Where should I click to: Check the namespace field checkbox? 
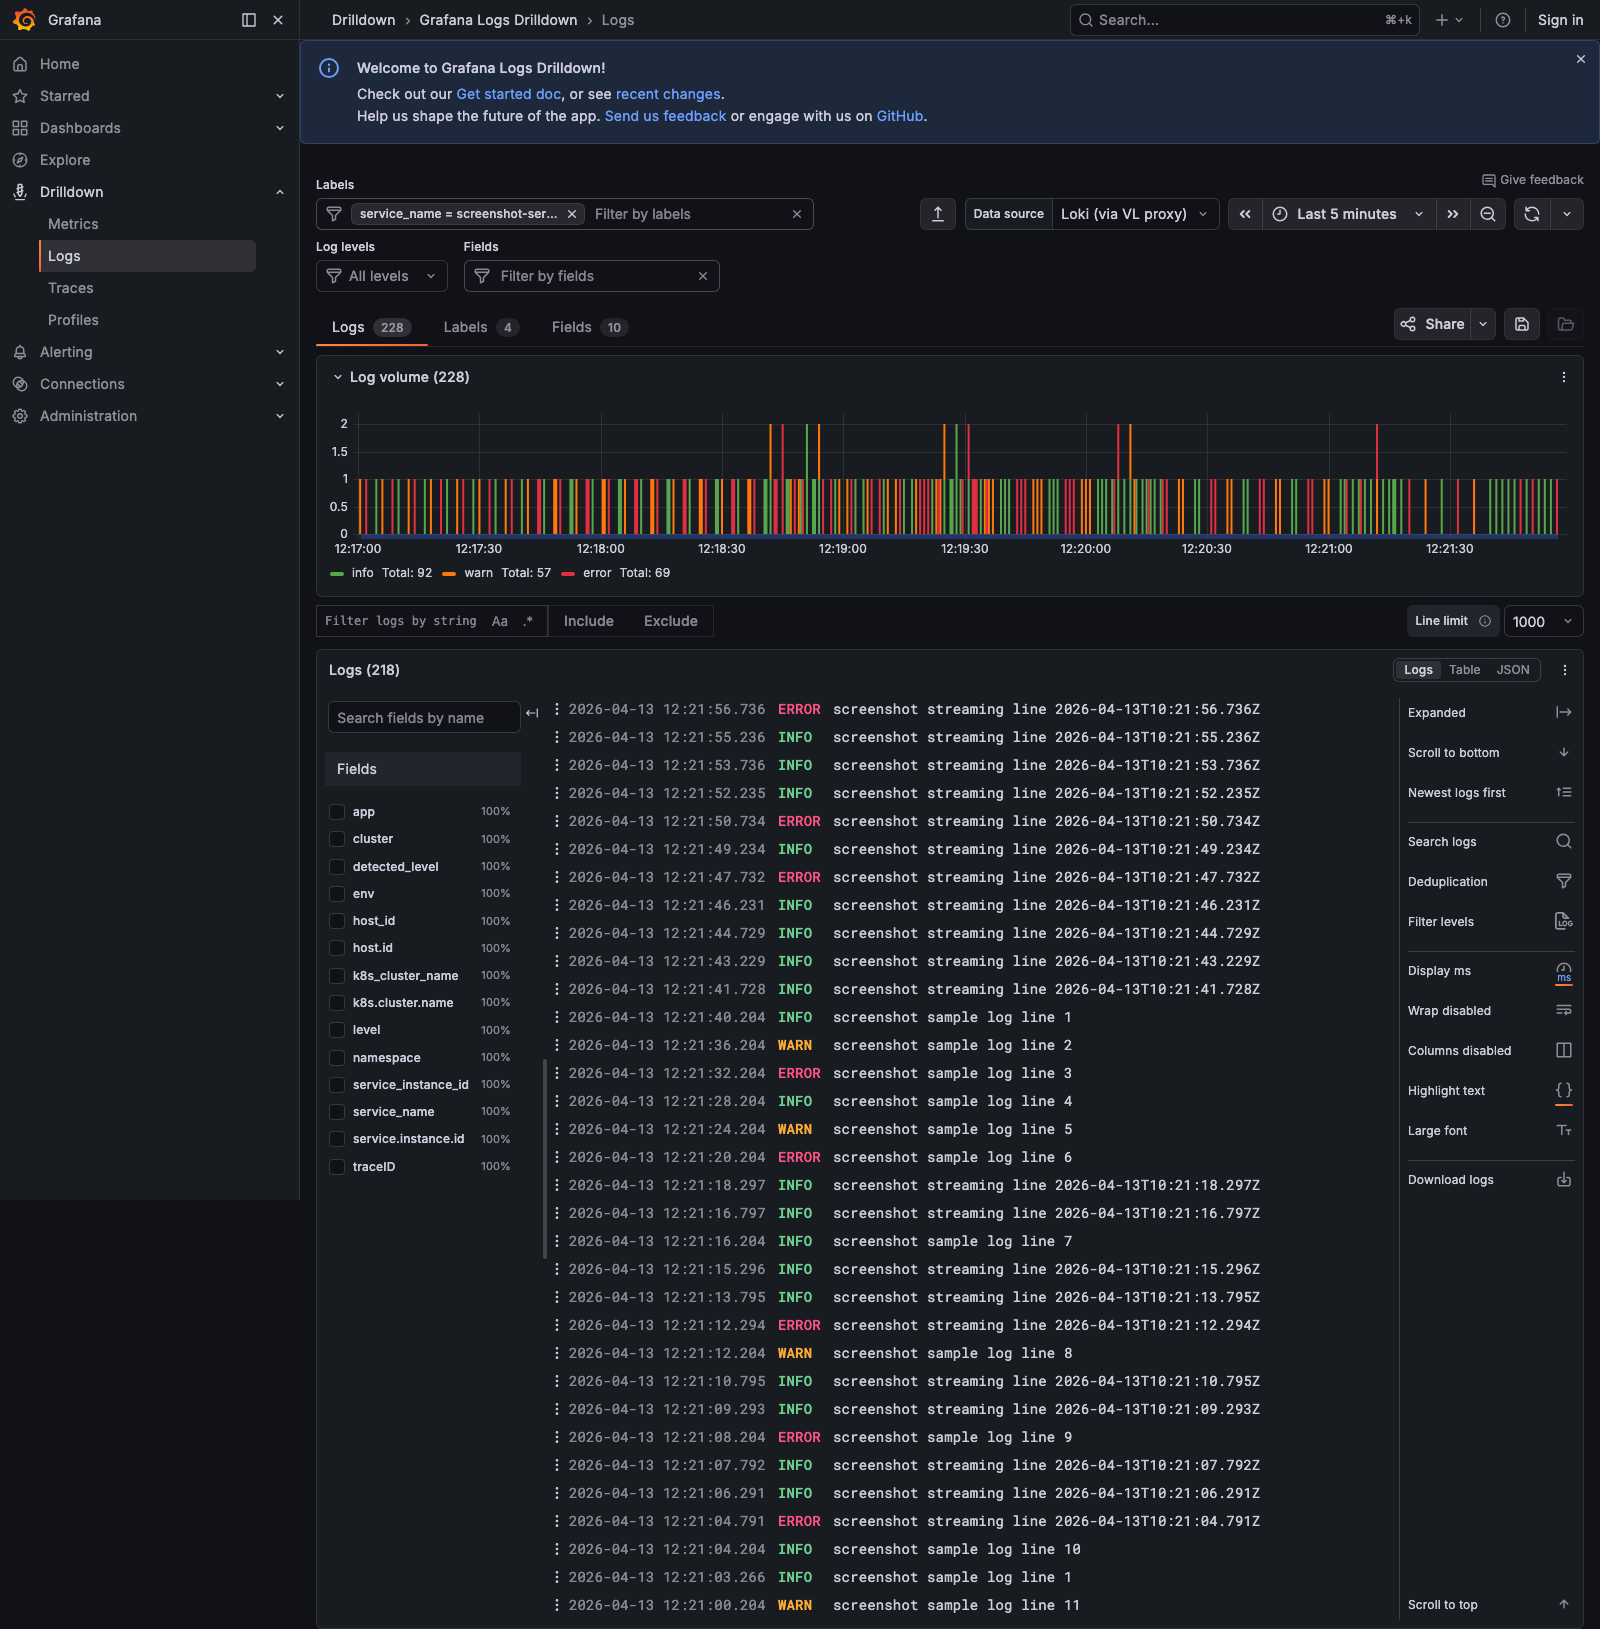point(337,1058)
